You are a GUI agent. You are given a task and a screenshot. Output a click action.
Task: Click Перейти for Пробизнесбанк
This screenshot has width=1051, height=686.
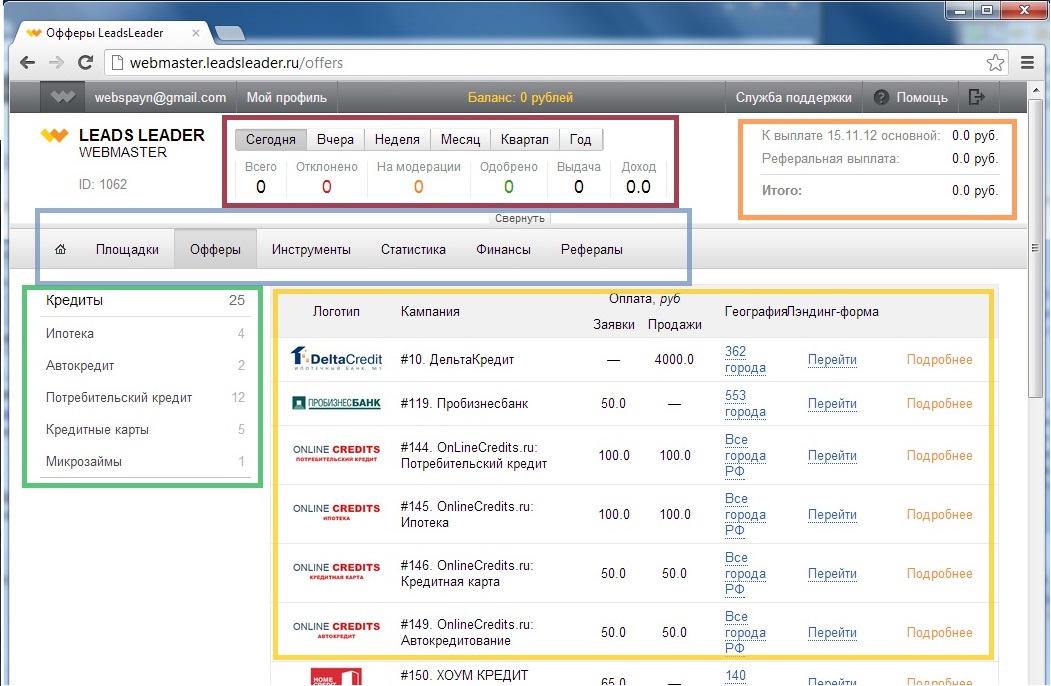(832, 404)
